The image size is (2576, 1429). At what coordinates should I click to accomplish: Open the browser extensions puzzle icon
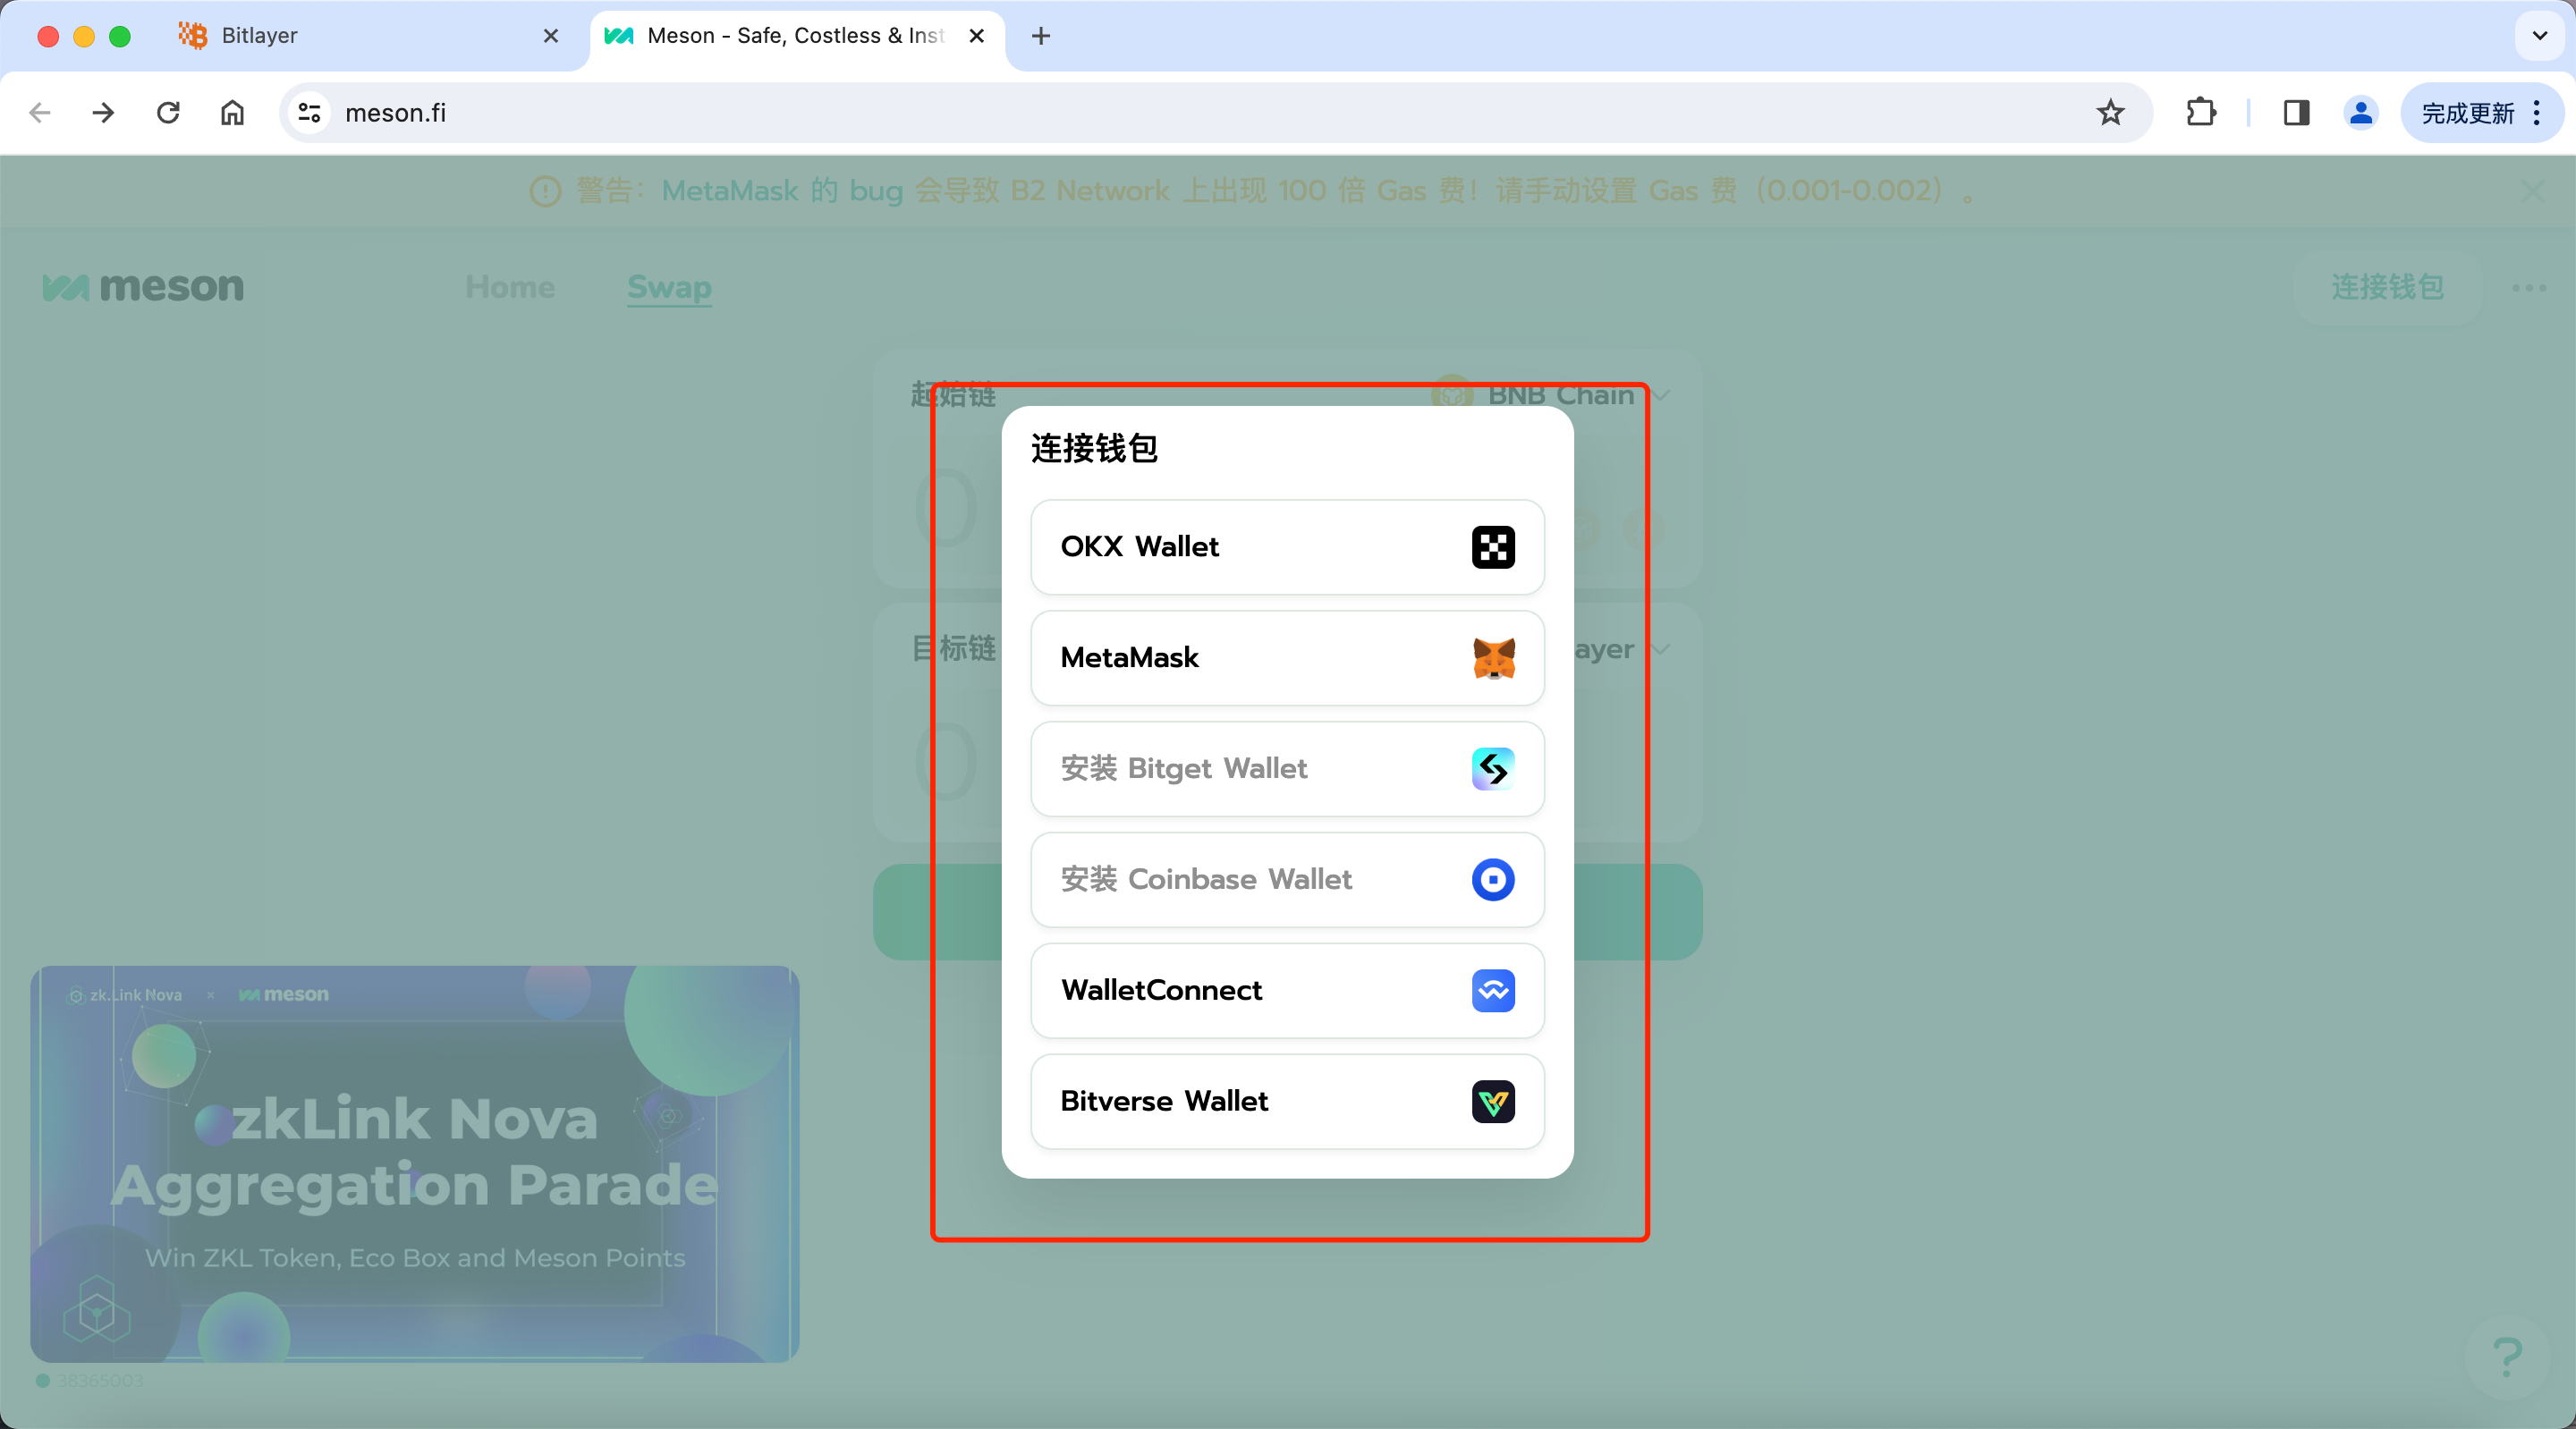tap(2200, 113)
